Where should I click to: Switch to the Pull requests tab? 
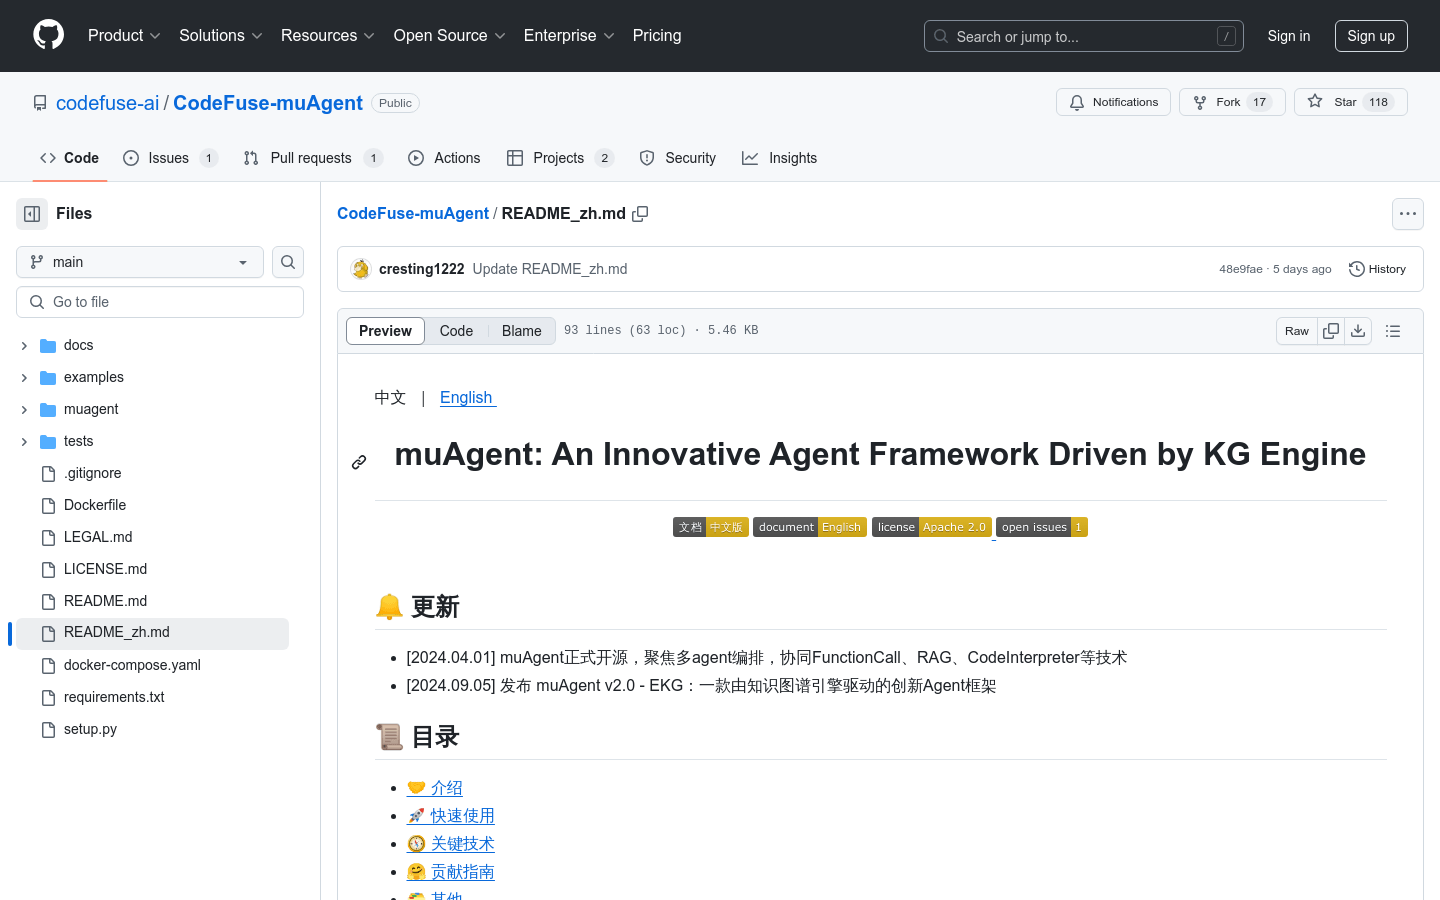tap(313, 158)
